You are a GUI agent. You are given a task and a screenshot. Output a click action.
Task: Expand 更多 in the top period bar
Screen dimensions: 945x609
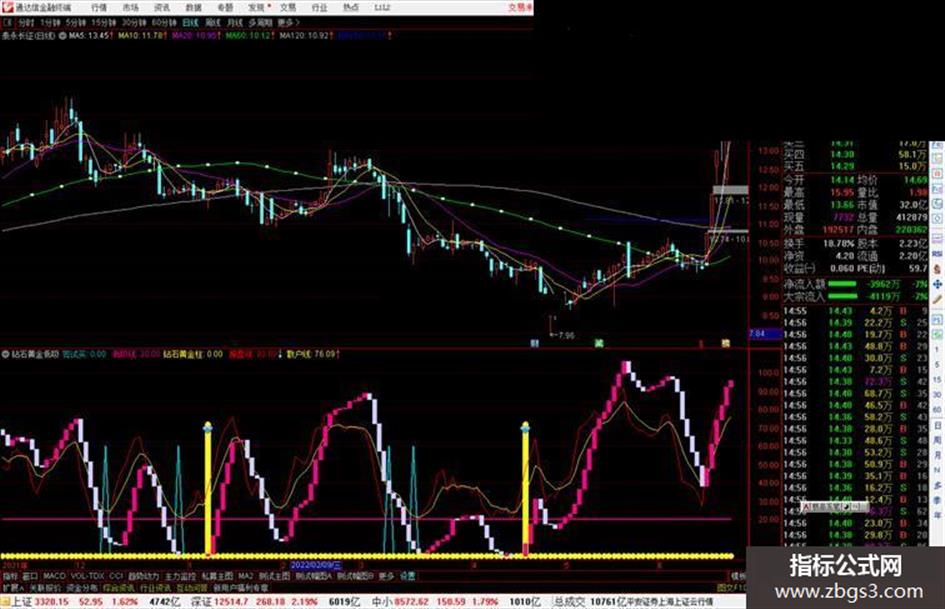click(289, 22)
